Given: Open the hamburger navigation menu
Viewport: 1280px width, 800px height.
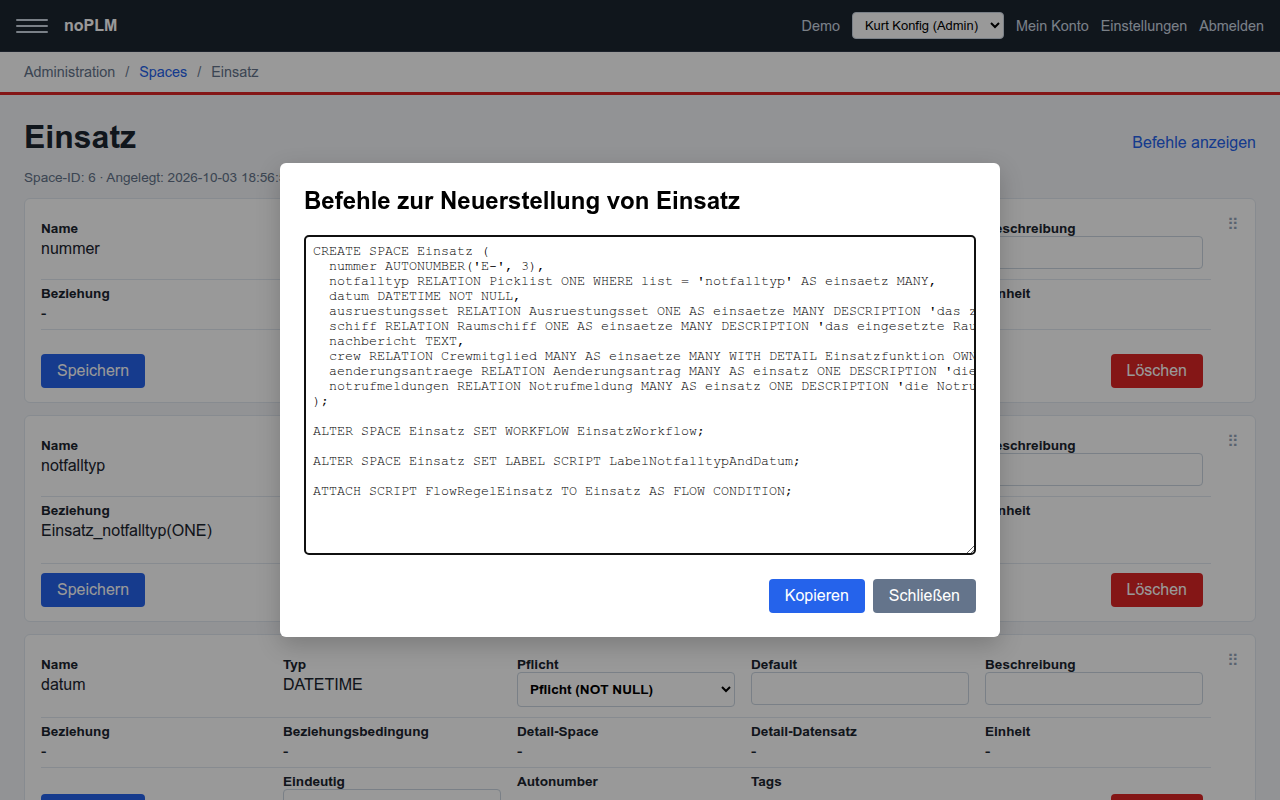Looking at the screenshot, I should click(32, 26).
